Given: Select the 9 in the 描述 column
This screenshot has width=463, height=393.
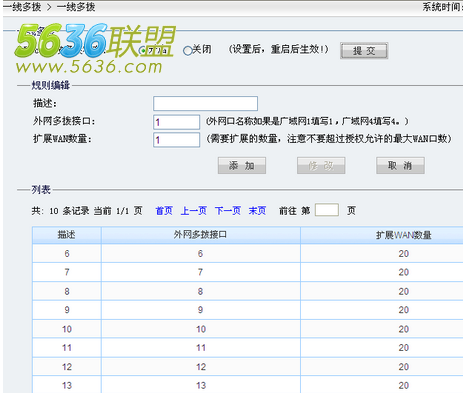Looking at the screenshot, I should 67,310.
